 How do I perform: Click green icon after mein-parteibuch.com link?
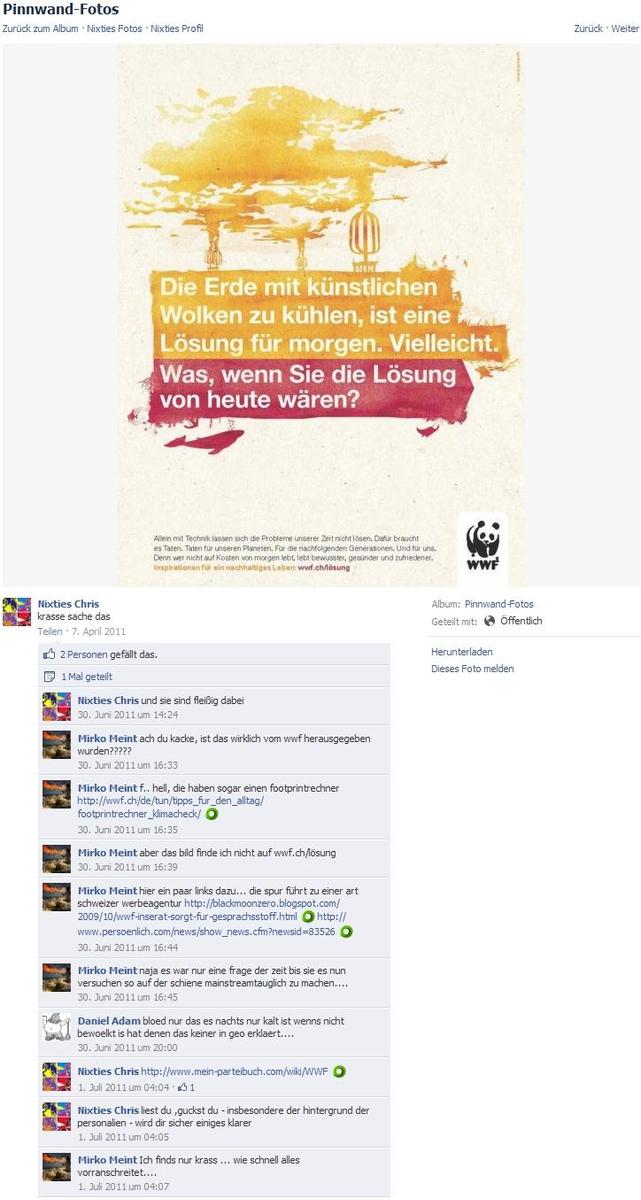click(339, 1071)
